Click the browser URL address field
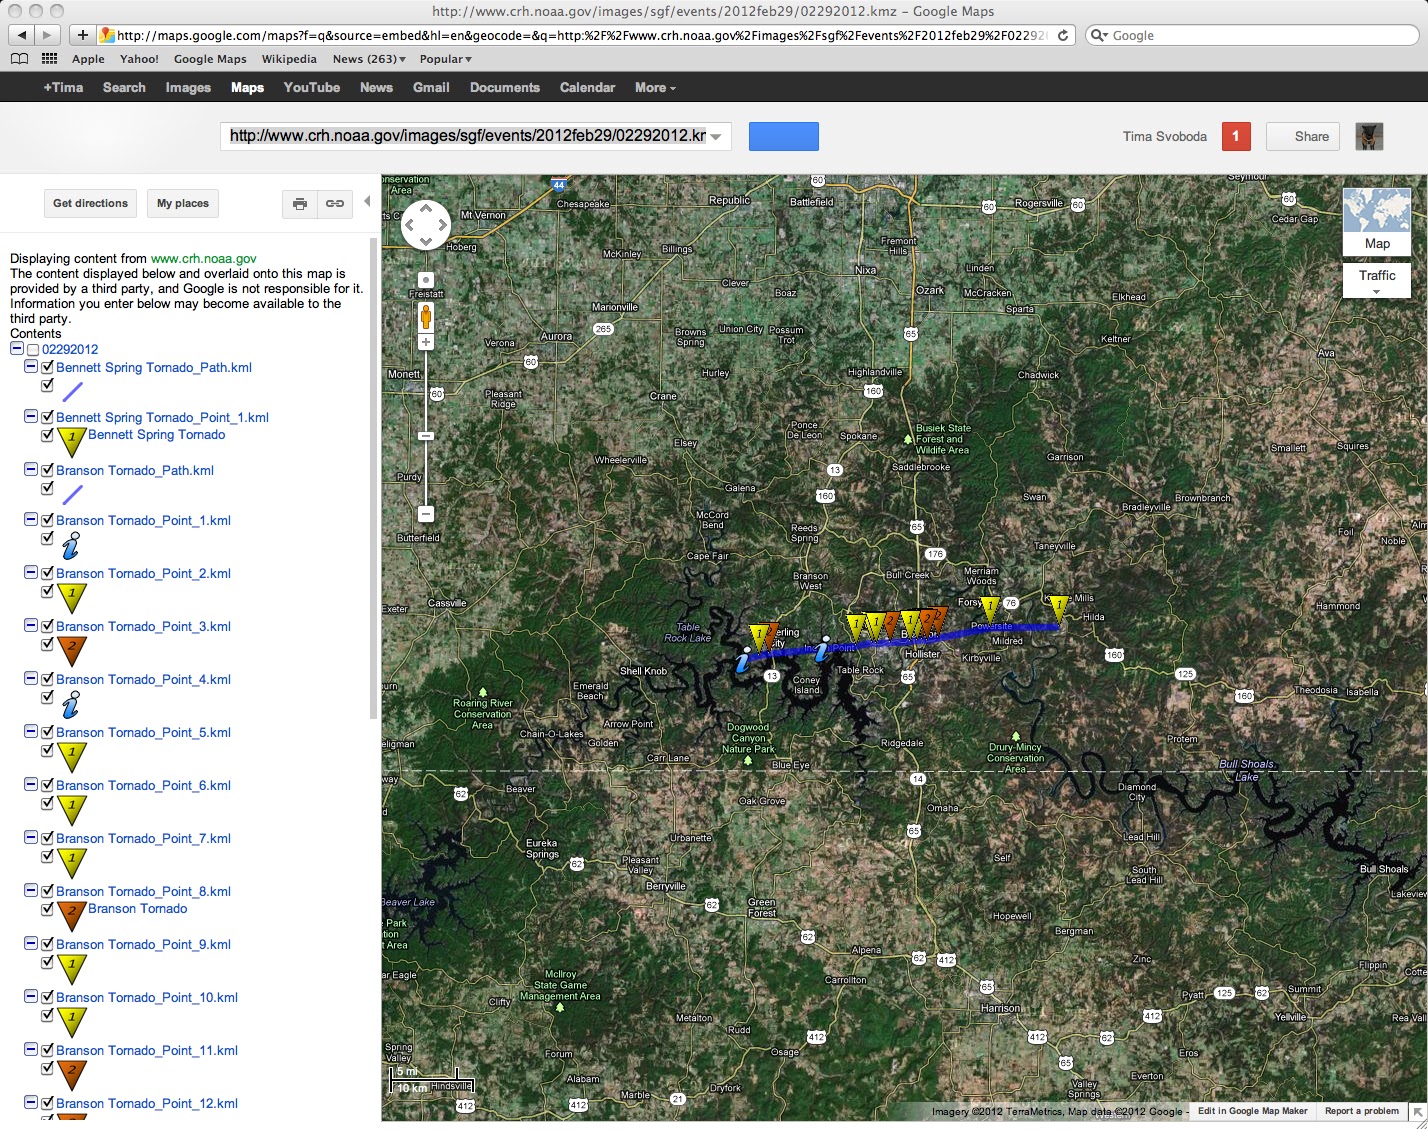 [x=585, y=35]
